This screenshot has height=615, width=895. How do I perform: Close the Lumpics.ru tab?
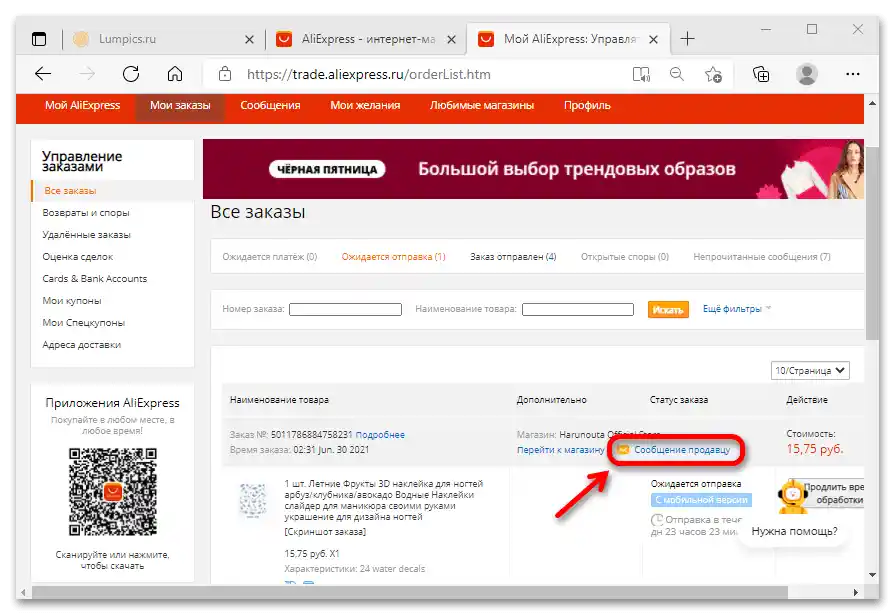pyautogui.click(x=249, y=39)
